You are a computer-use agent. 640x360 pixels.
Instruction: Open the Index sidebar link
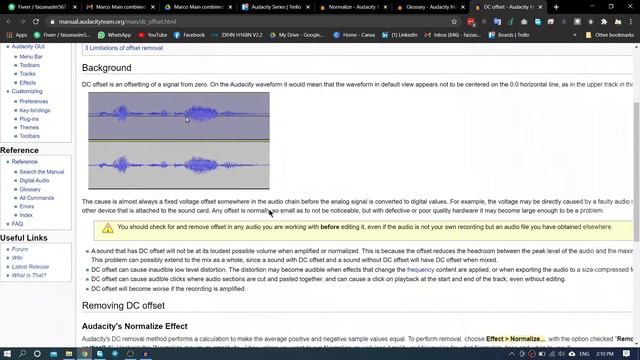click(26, 215)
